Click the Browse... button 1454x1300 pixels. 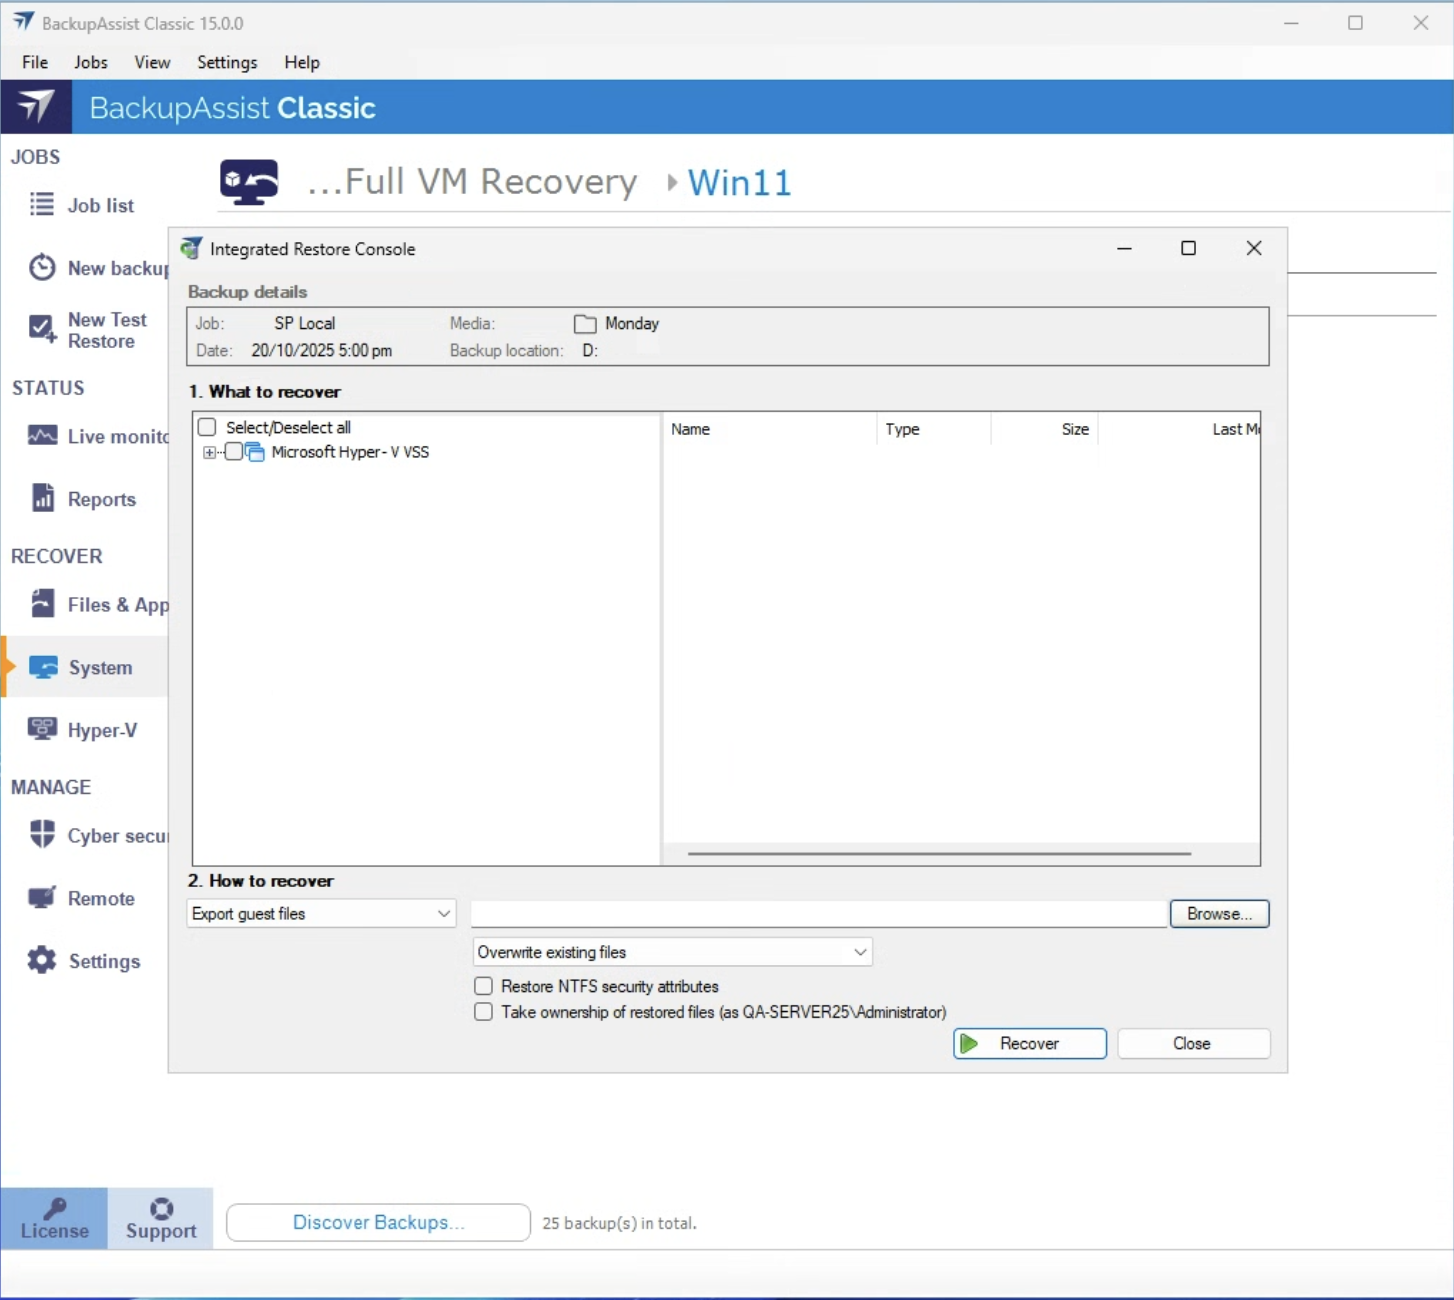click(x=1218, y=913)
